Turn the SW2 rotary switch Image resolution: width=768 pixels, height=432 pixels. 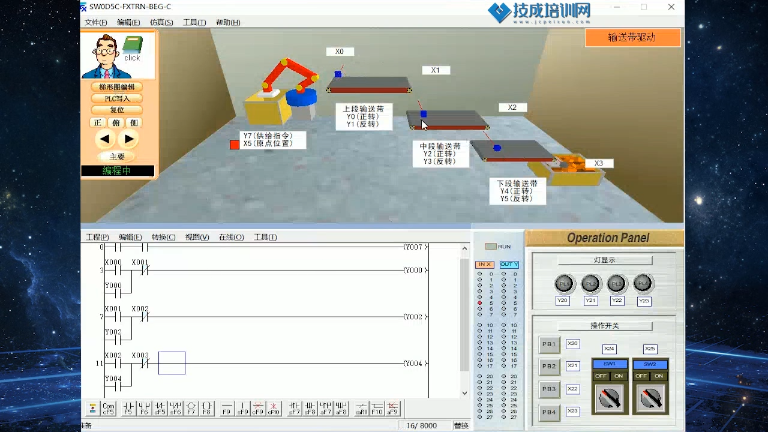pos(650,398)
